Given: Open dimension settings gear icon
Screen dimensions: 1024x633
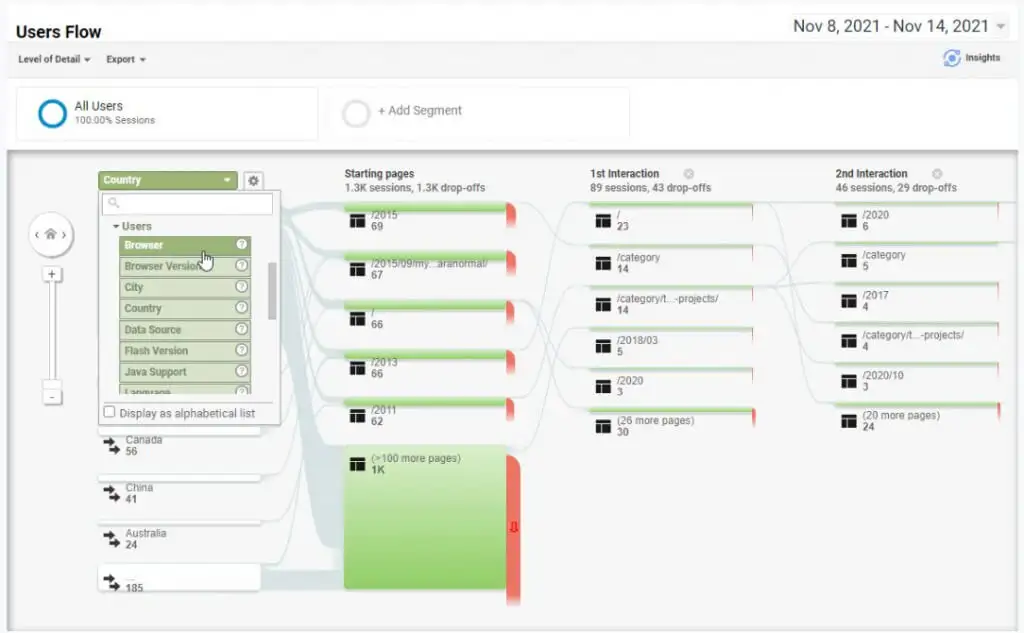Looking at the screenshot, I should coord(253,180).
